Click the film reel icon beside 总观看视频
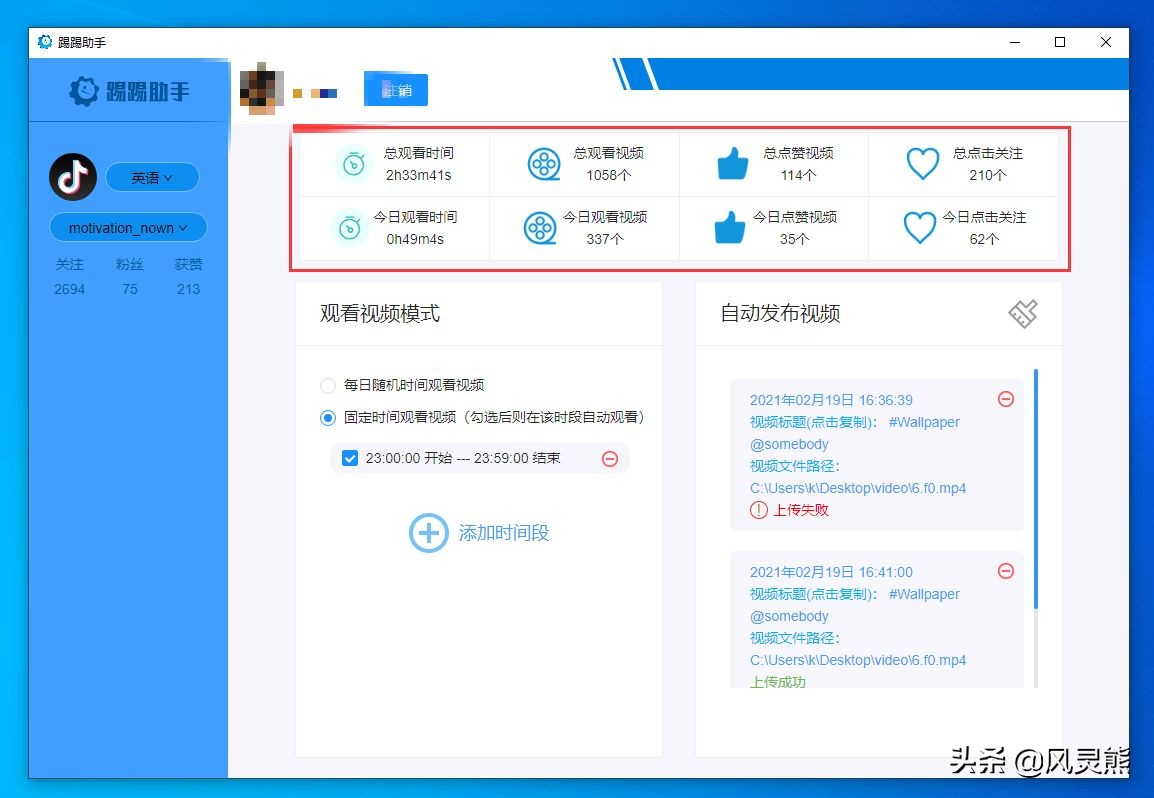 (542, 164)
